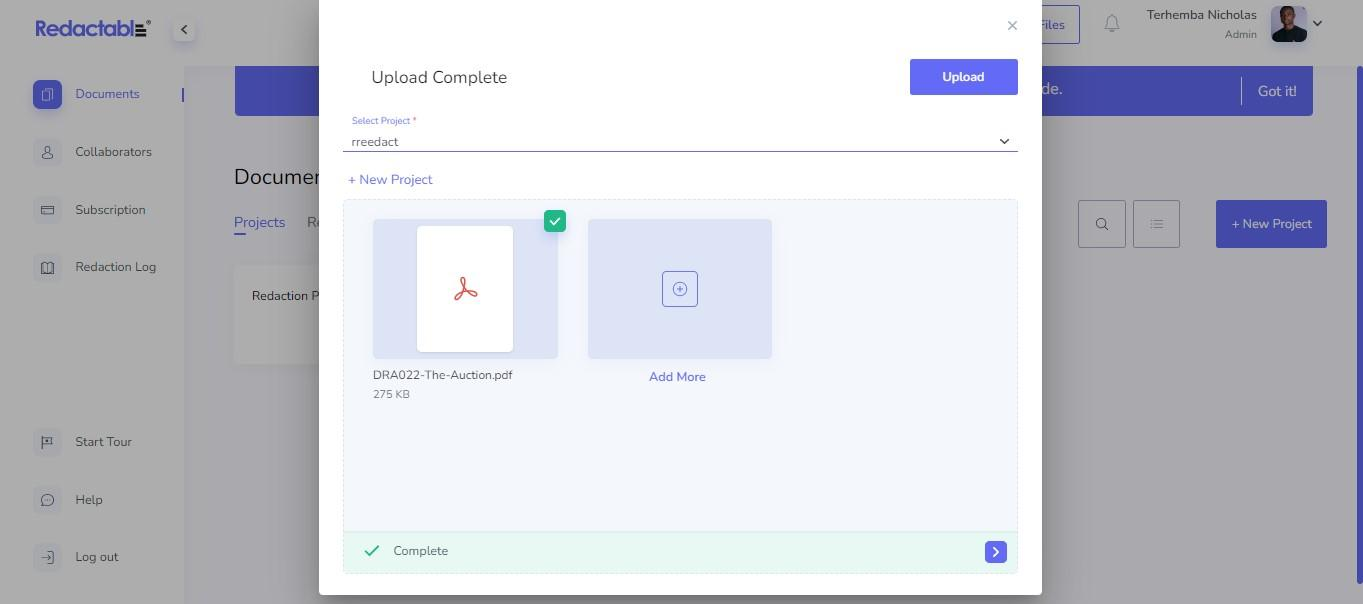This screenshot has width=1363, height=604.
Task: Click the Add More plus icon
Action: 680,289
